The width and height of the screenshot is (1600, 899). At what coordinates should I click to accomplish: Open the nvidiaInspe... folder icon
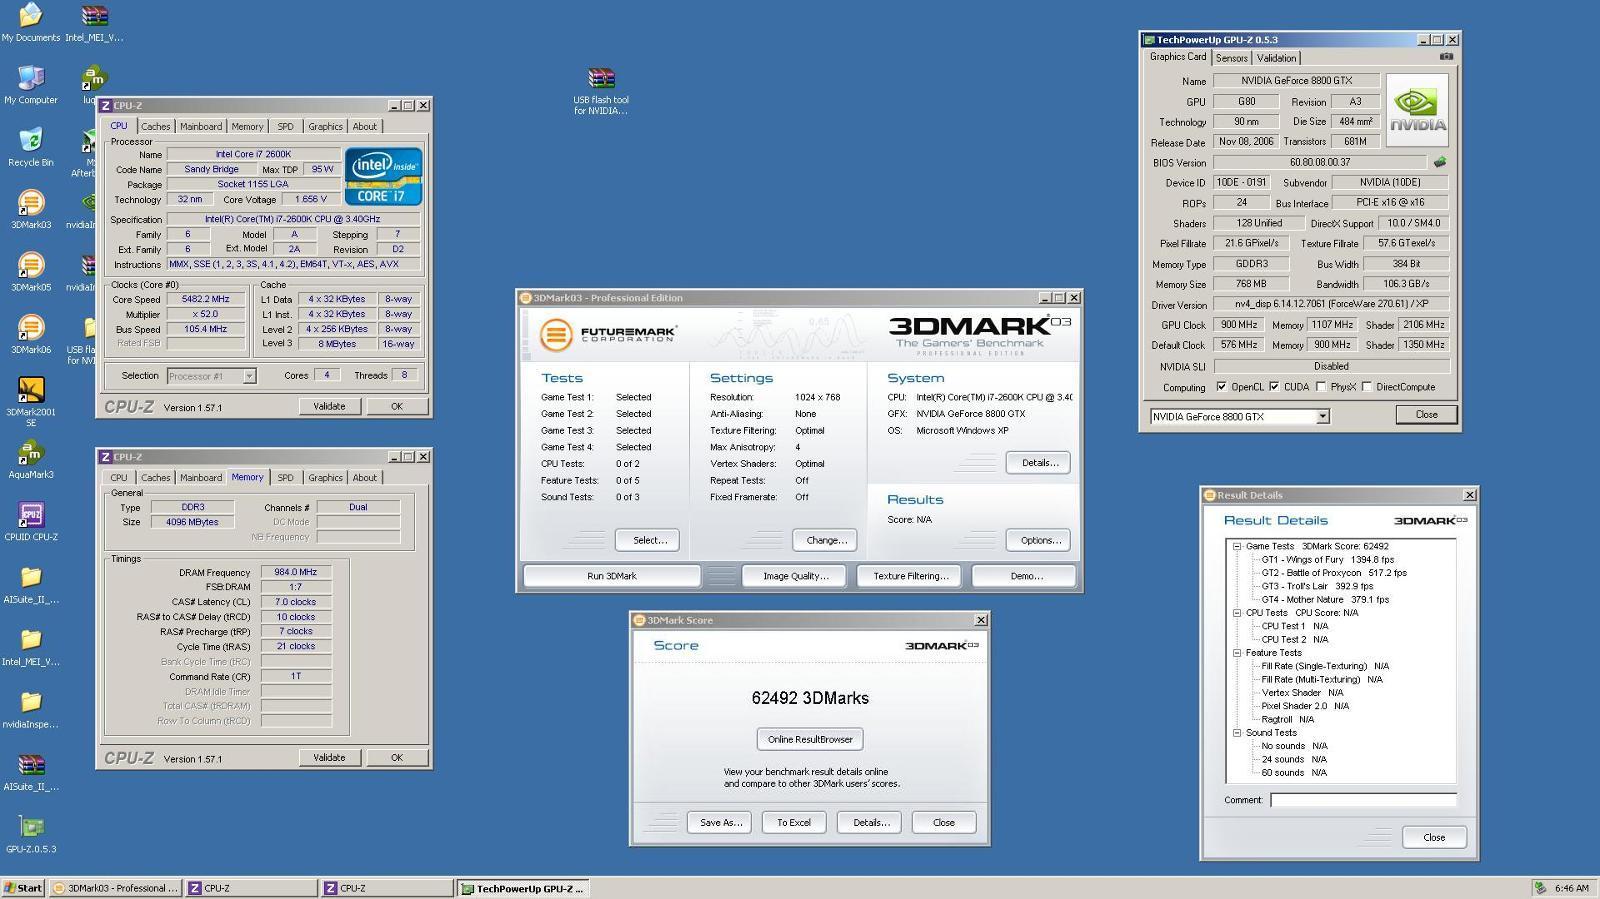(31, 708)
